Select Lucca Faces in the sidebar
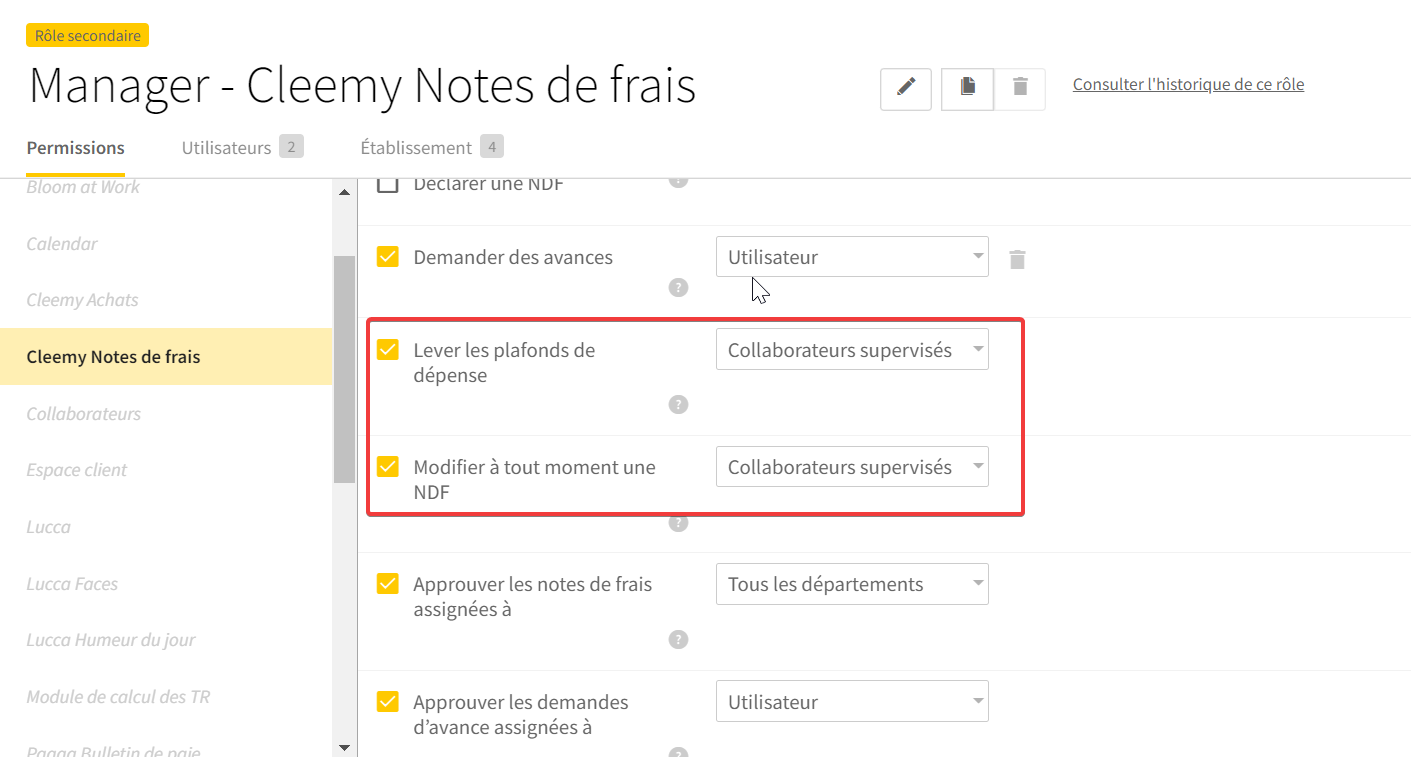This screenshot has height=757, width=1411. 72,584
